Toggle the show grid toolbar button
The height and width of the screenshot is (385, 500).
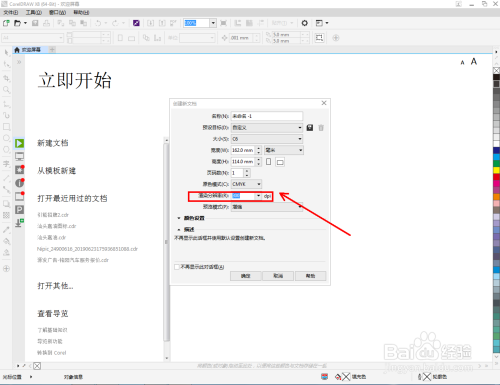coord(249,23)
